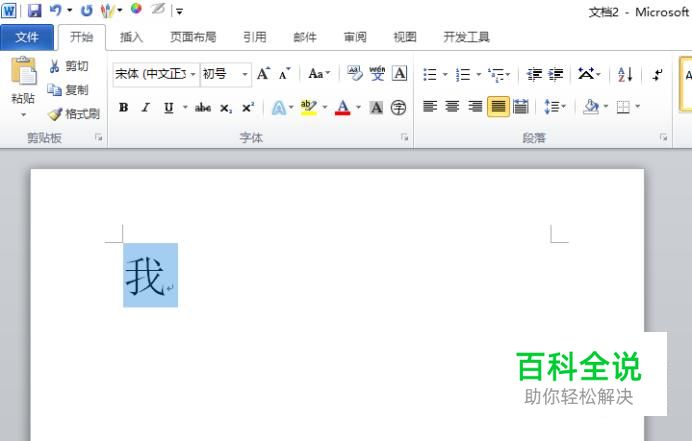This screenshot has width=692, height=441.
Task: Open font dialog launcher in 字体 group
Action: click(x=404, y=138)
